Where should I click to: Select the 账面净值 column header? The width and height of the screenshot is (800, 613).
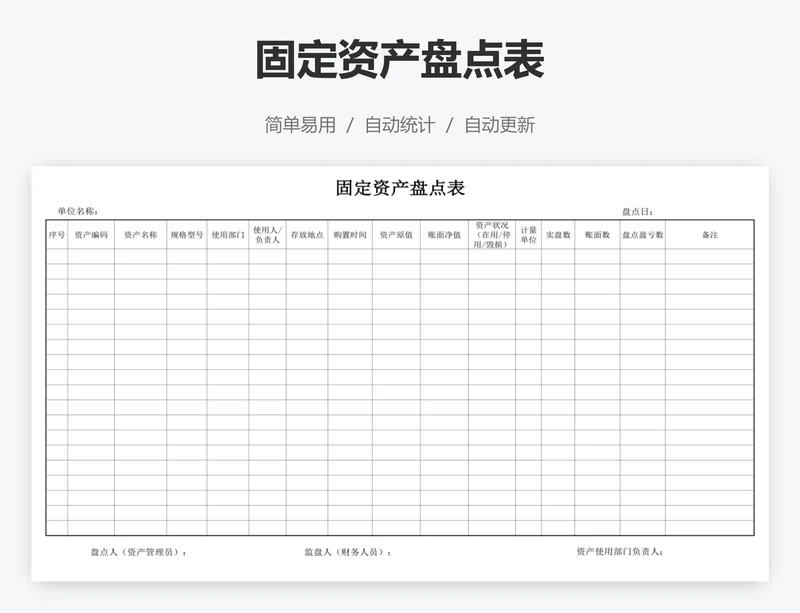444,235
